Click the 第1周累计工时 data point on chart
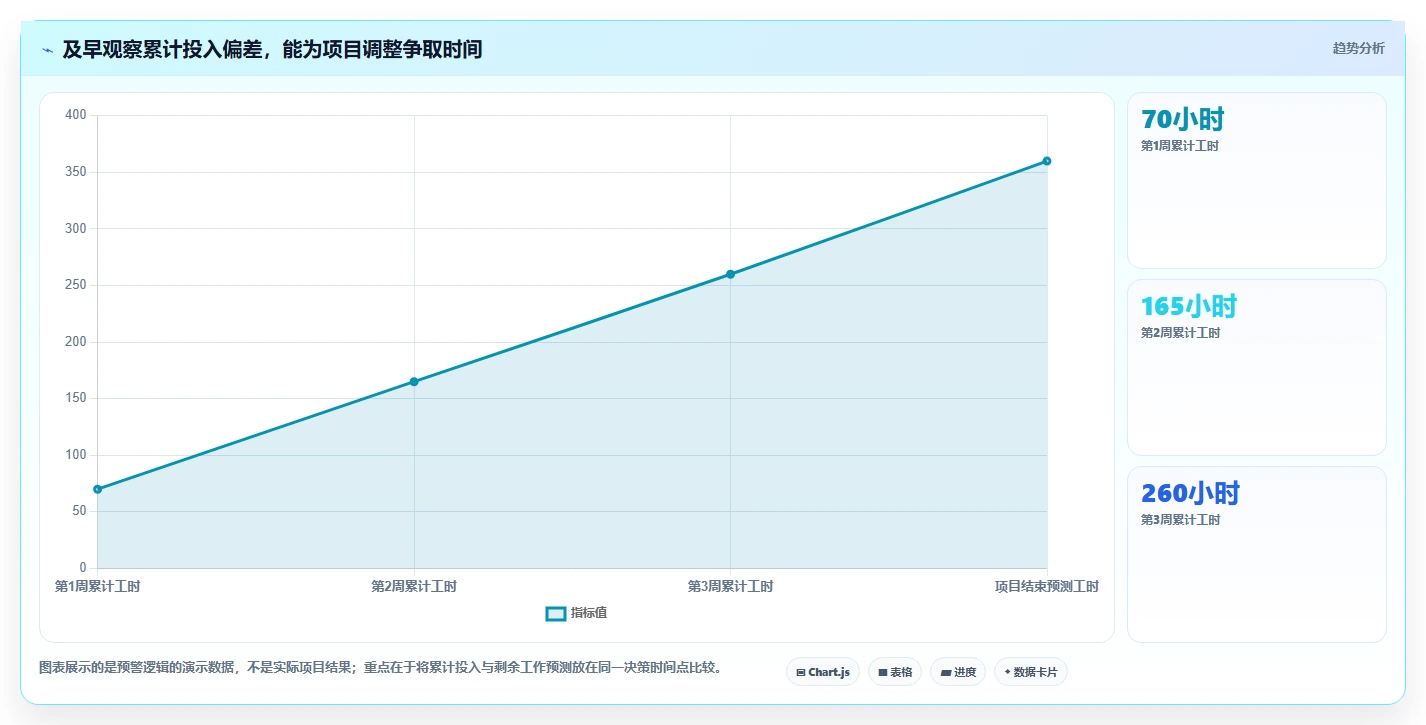The height and width of the screenshot is (725, 1426). point(98,489)
